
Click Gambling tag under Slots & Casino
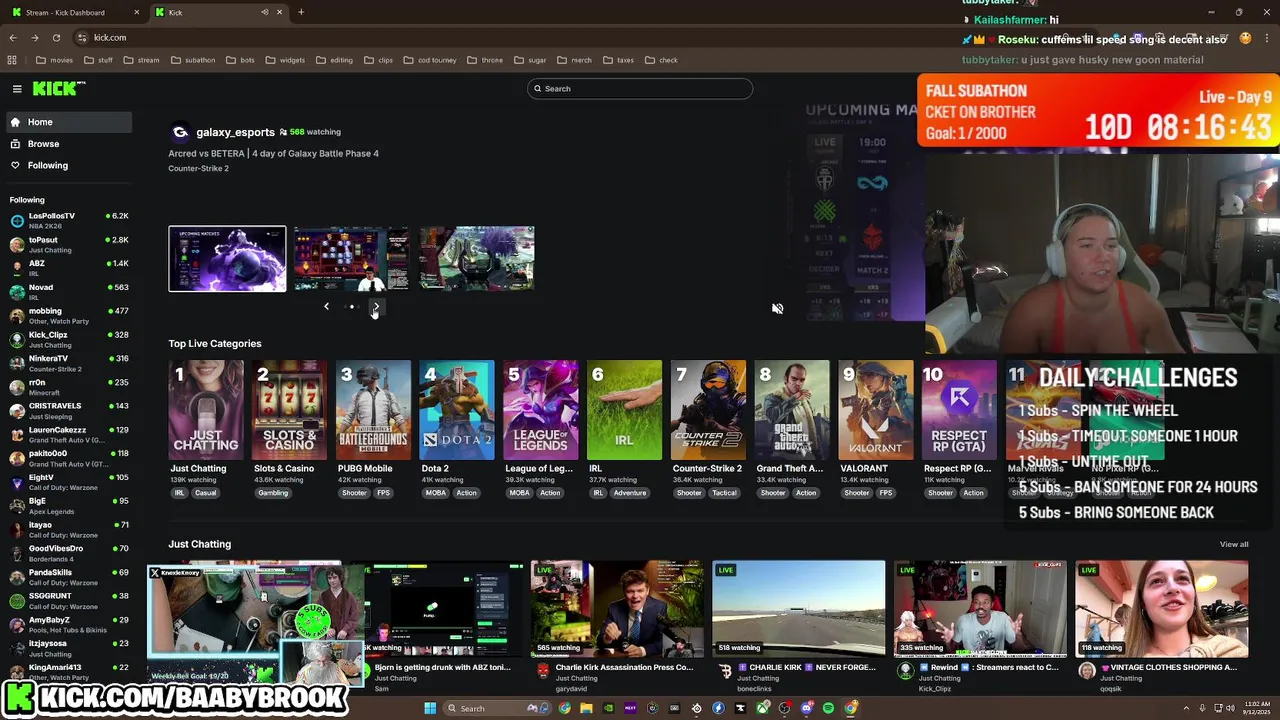pos(273,493)
